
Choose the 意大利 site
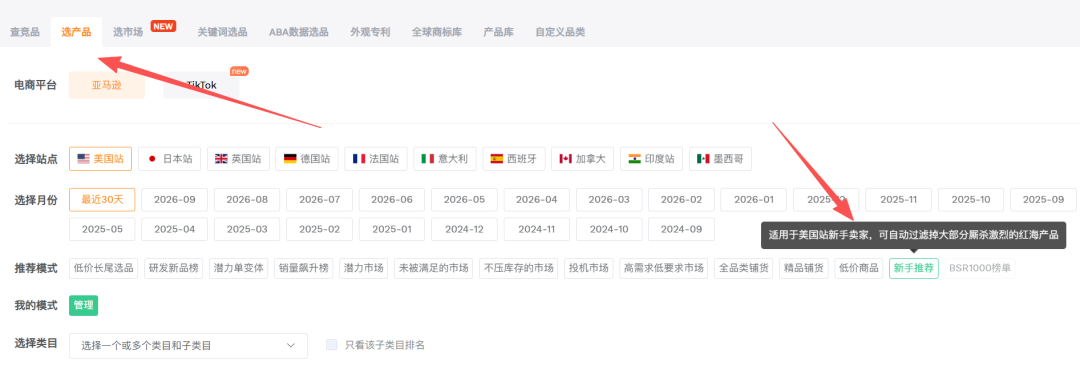click(x=445, y=158)
